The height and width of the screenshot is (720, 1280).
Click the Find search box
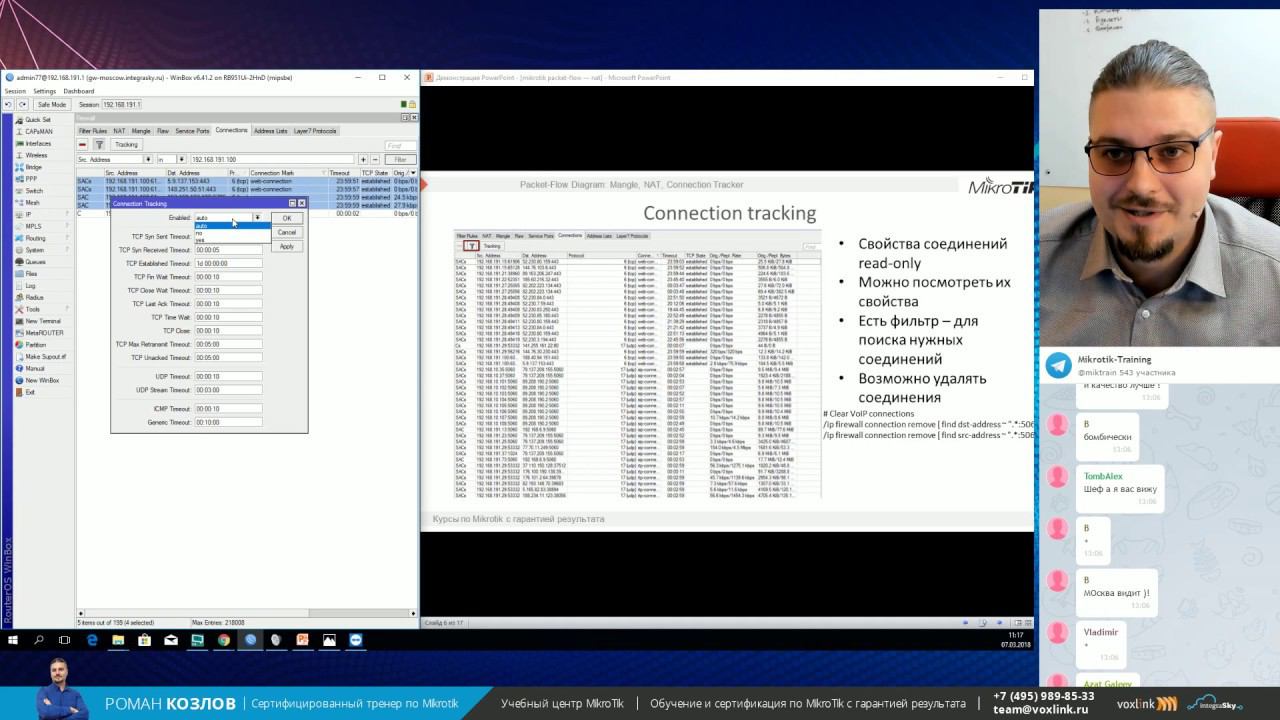tap(400, 145)
